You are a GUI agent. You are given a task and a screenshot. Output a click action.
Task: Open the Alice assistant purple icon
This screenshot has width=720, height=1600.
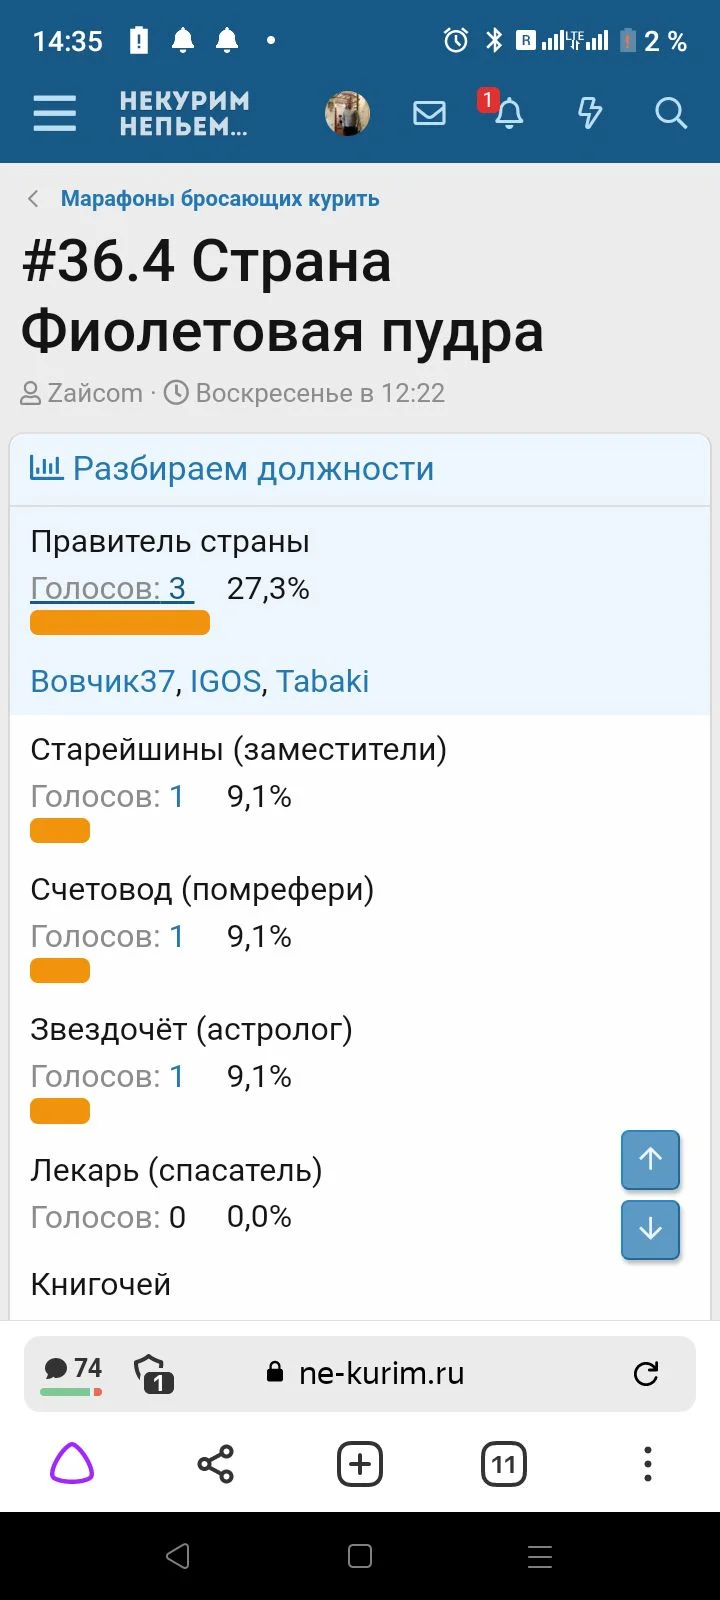point(72,1465)
